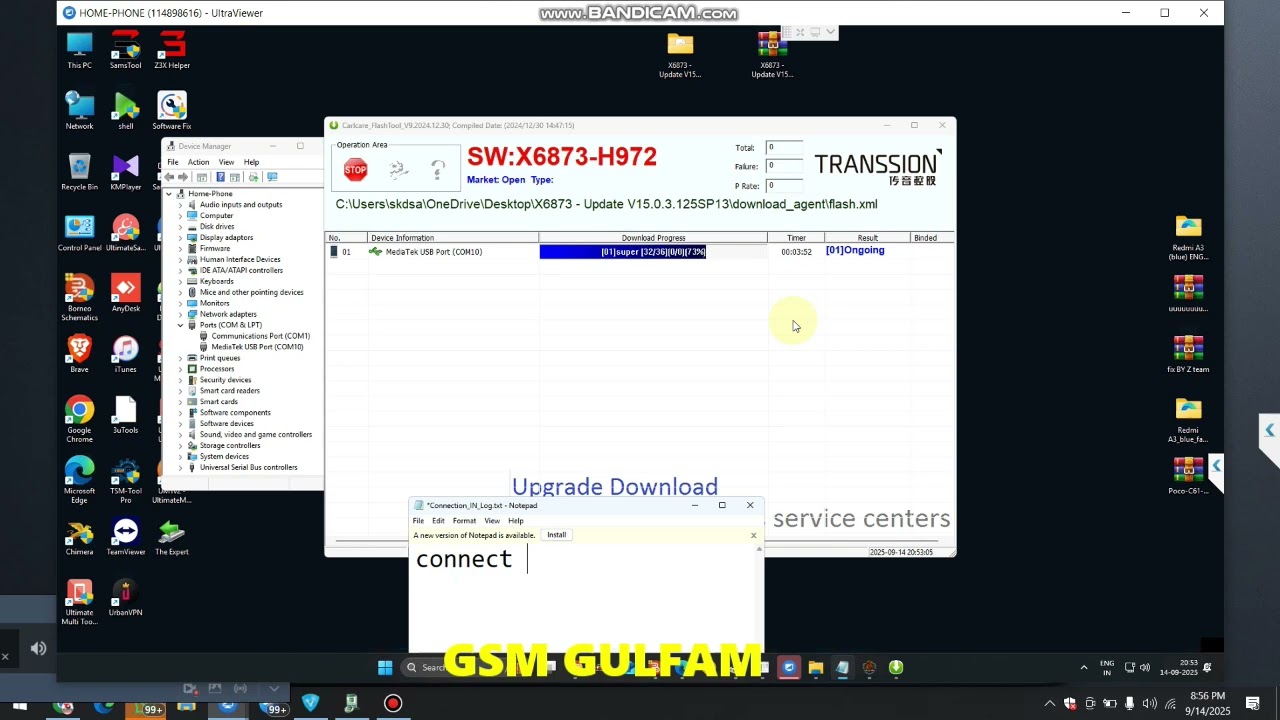Open the Z3X Helper desktop shortcut
The width and height of the screenshot is (1280, 720).
[172, 51]
